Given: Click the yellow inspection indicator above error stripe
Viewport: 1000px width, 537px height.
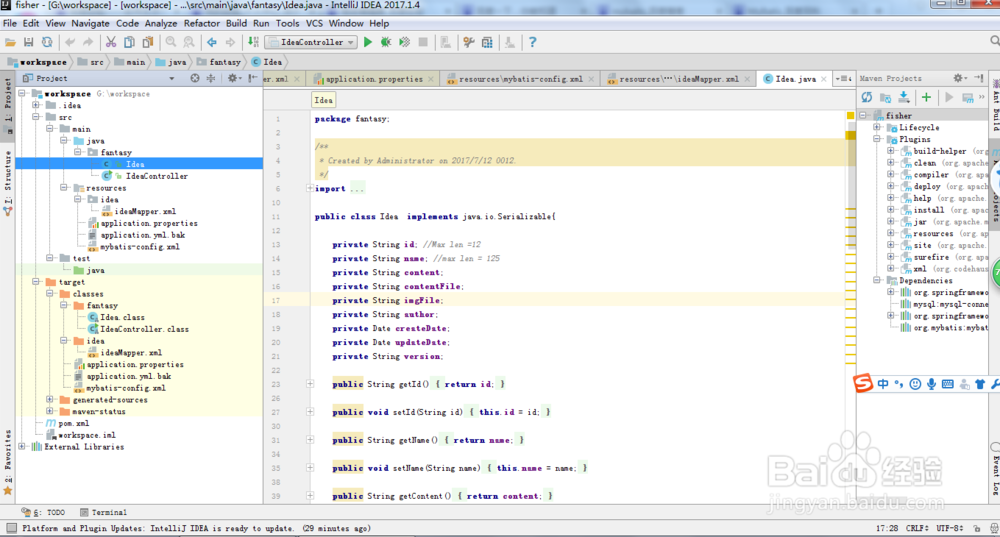Looking at the screenshot, I should [x=850, y=115].
